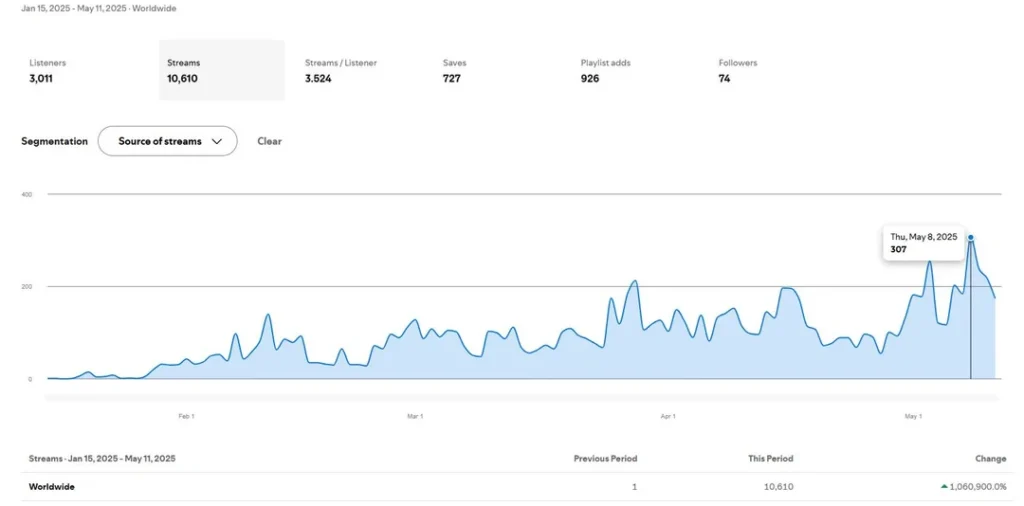Click the Apr 1 axis label
1024x506 pixels.
[668, 416]
